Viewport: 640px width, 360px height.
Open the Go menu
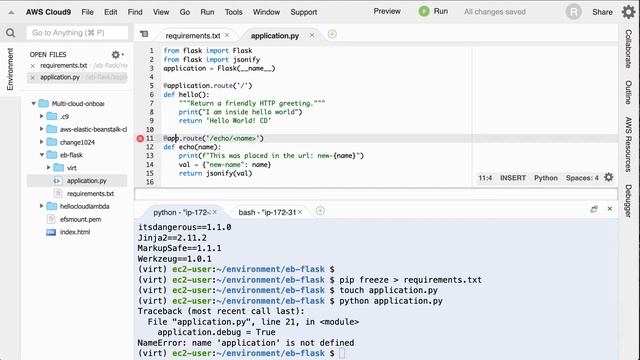click(x=184, y=12)
